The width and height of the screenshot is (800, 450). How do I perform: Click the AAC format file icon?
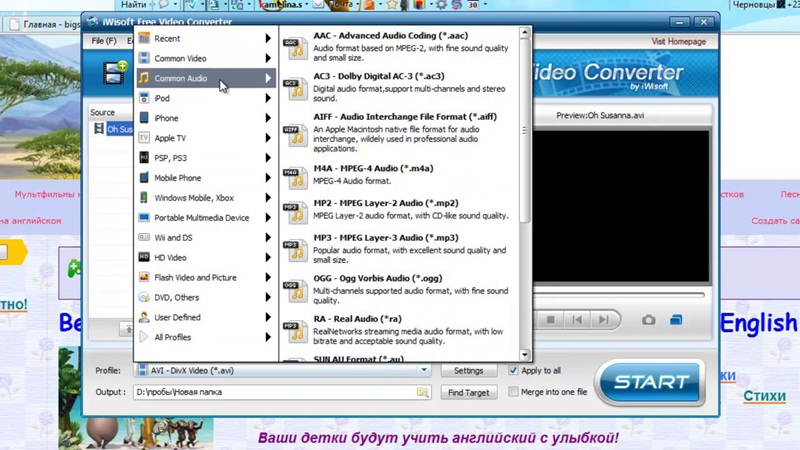pos(295,47)
